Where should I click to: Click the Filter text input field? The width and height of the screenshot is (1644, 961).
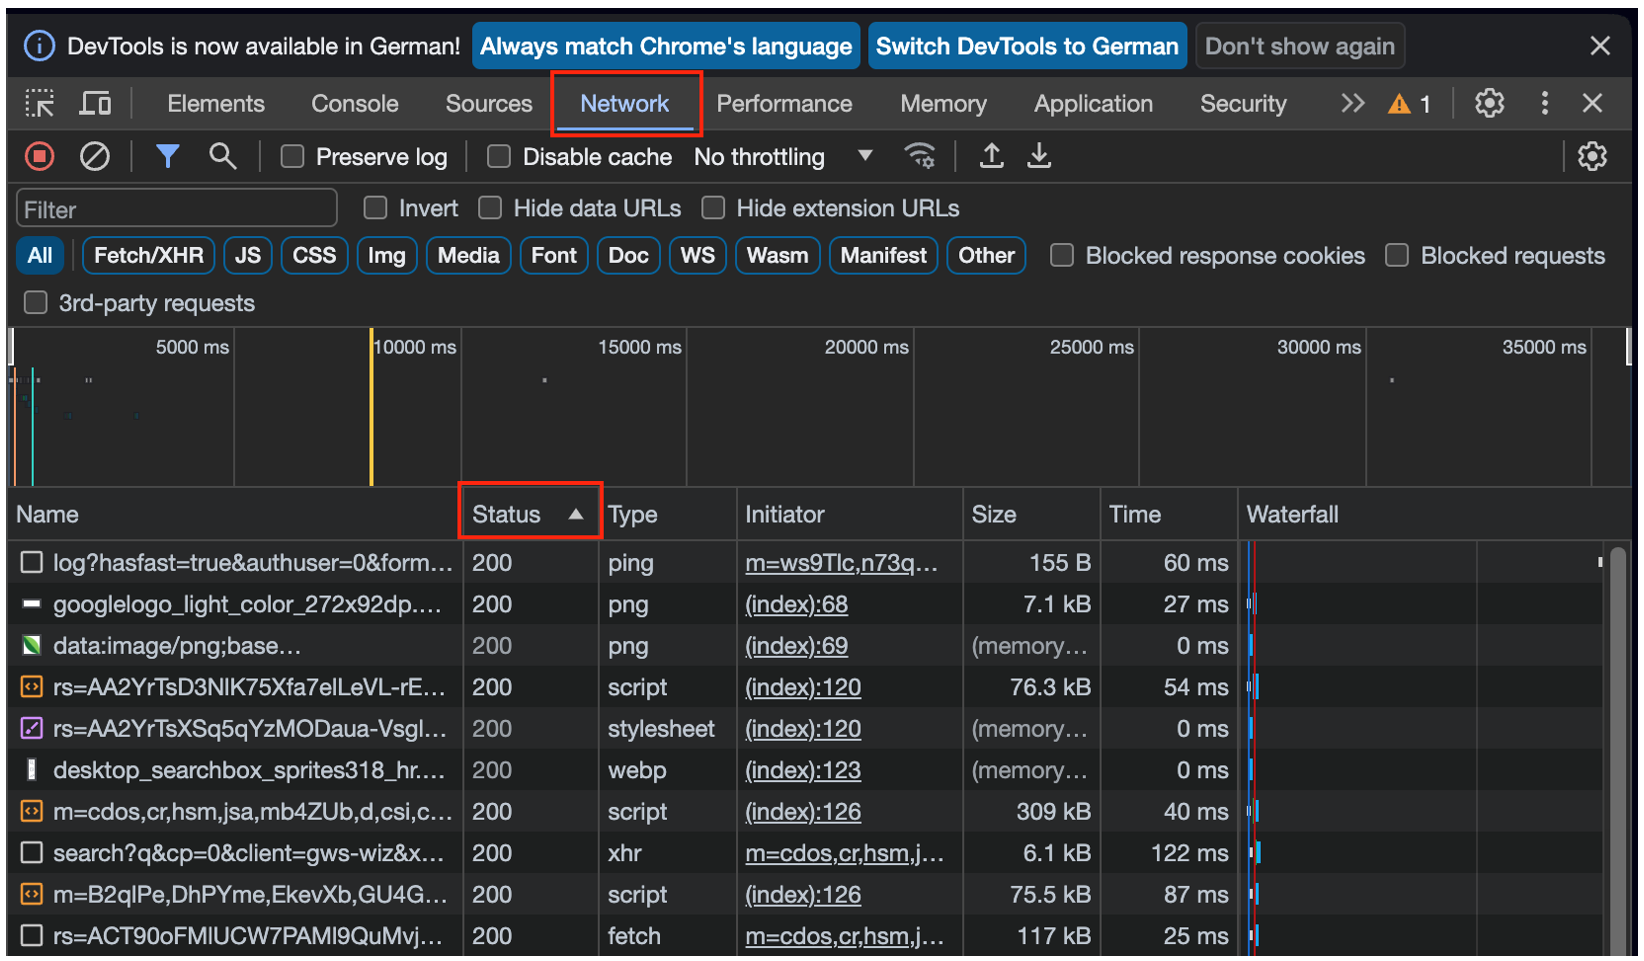click(177, 209)
